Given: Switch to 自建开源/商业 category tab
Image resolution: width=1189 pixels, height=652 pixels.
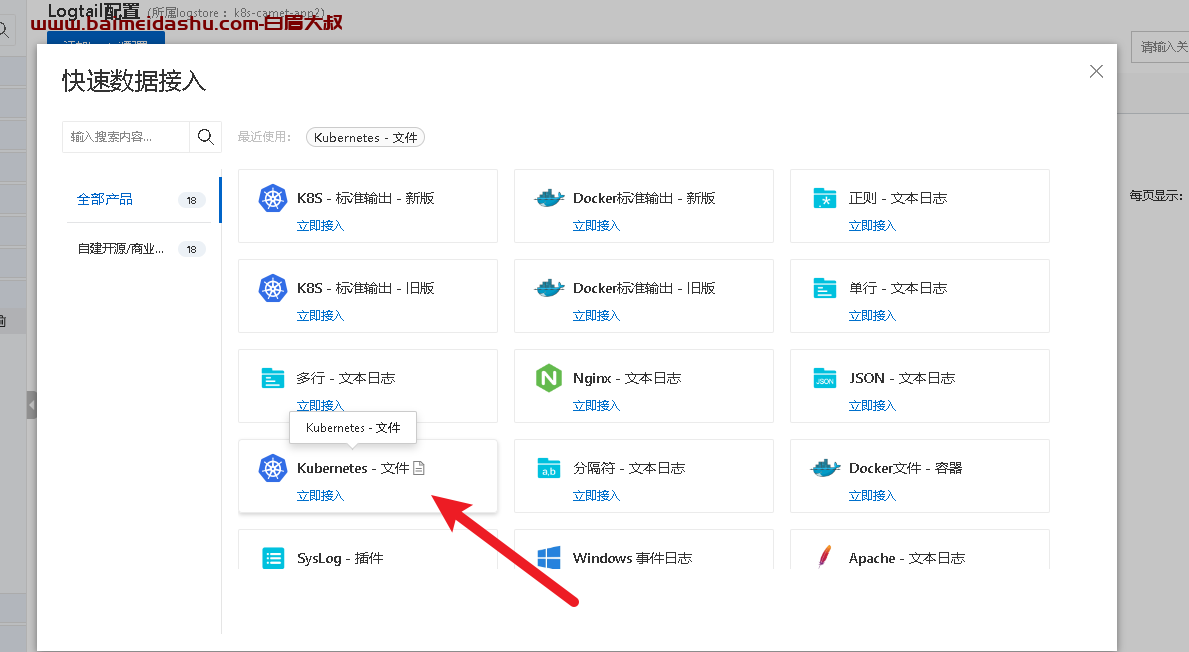Looking at the screenshot, I should (x=120, y=249).
